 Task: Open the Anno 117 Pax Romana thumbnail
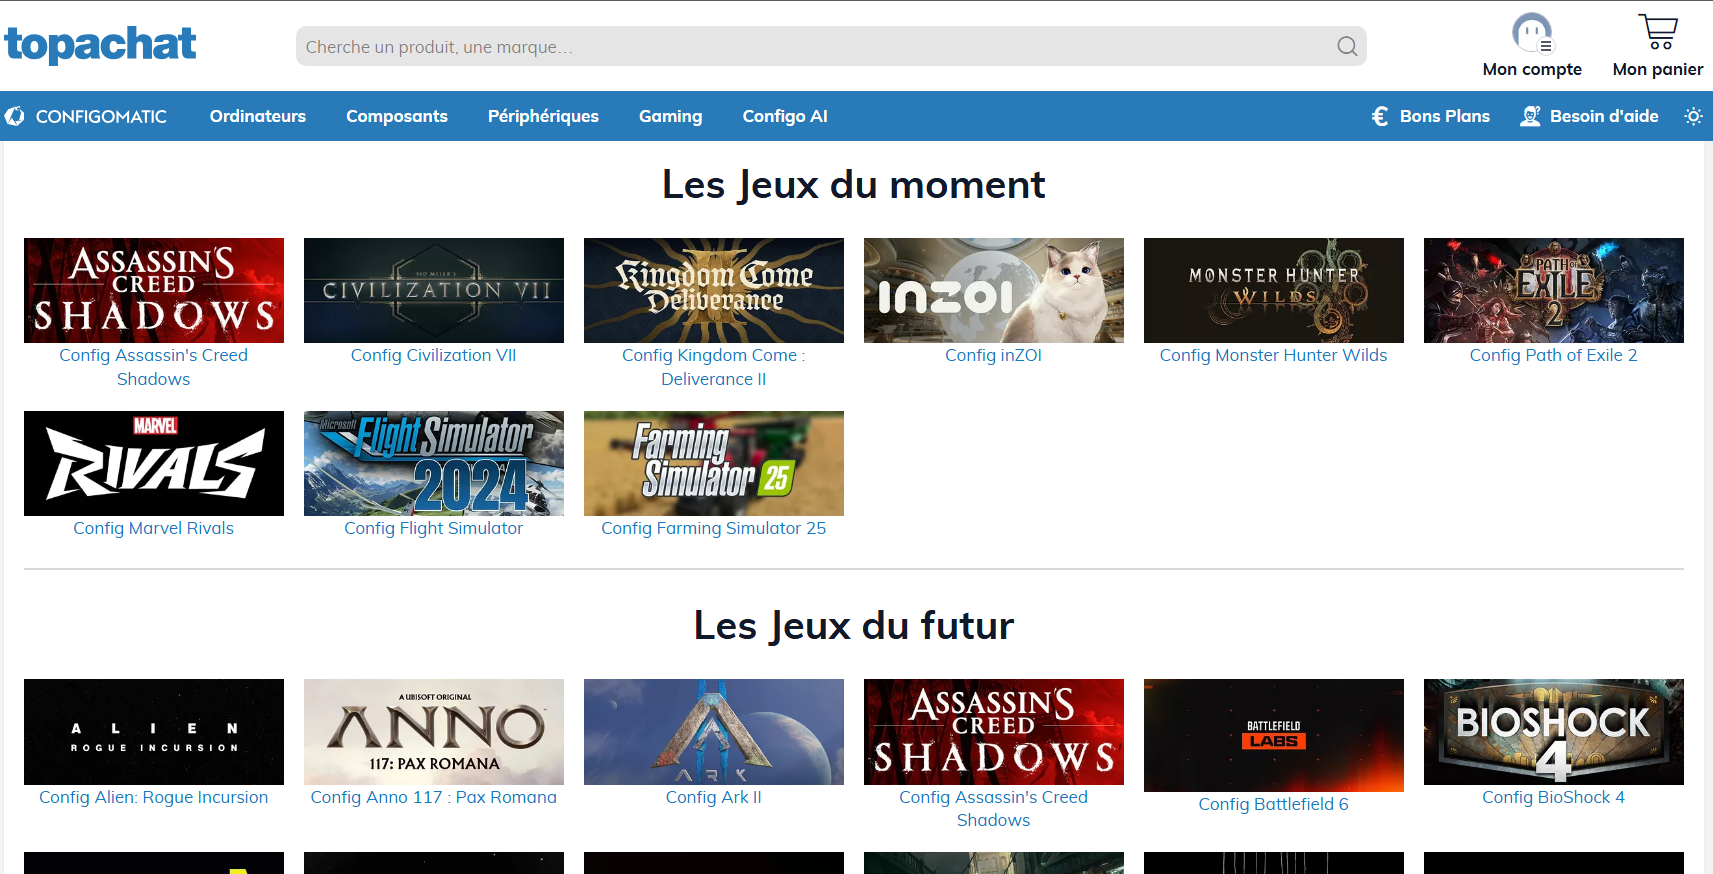click(434, 732)
